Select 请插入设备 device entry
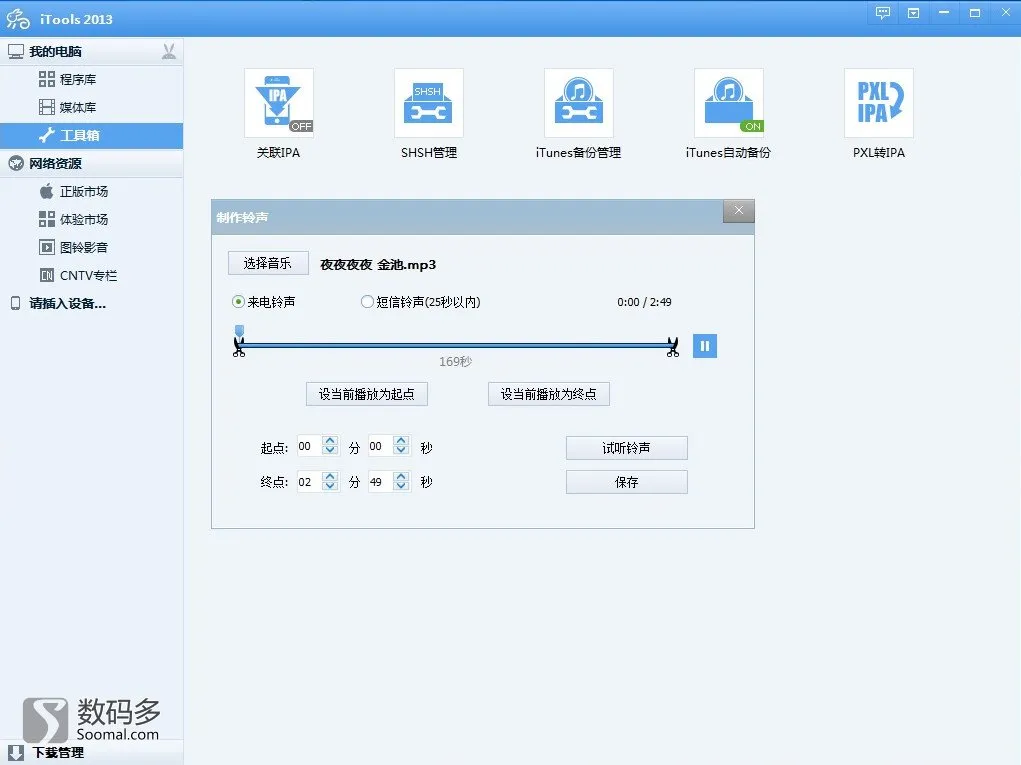The image size is (1021, 765). point(91,303)
